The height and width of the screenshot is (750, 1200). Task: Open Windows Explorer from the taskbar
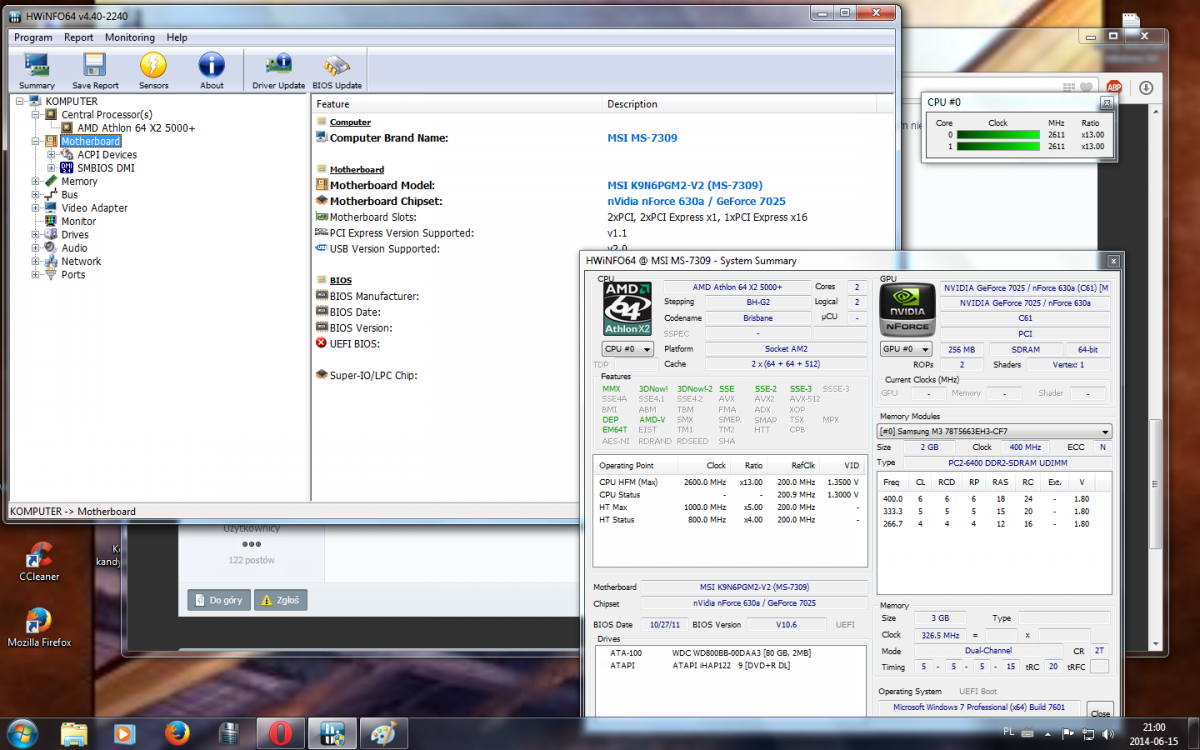[73, 733]
